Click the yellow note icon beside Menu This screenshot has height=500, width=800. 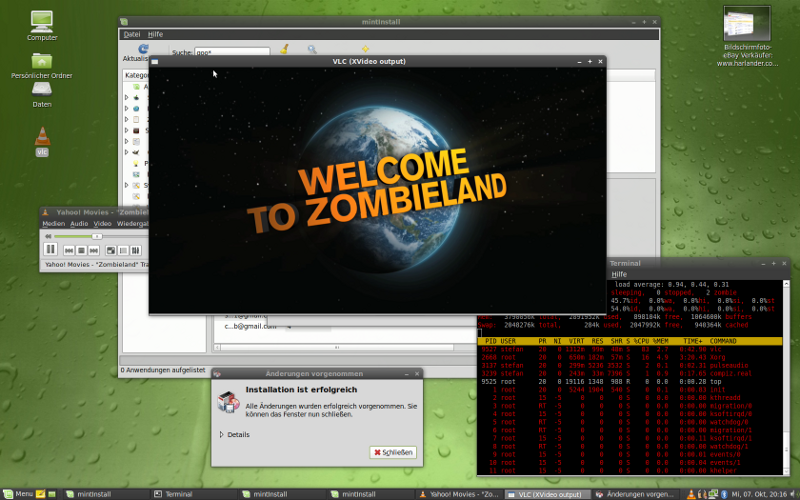(x=40, y=494)
